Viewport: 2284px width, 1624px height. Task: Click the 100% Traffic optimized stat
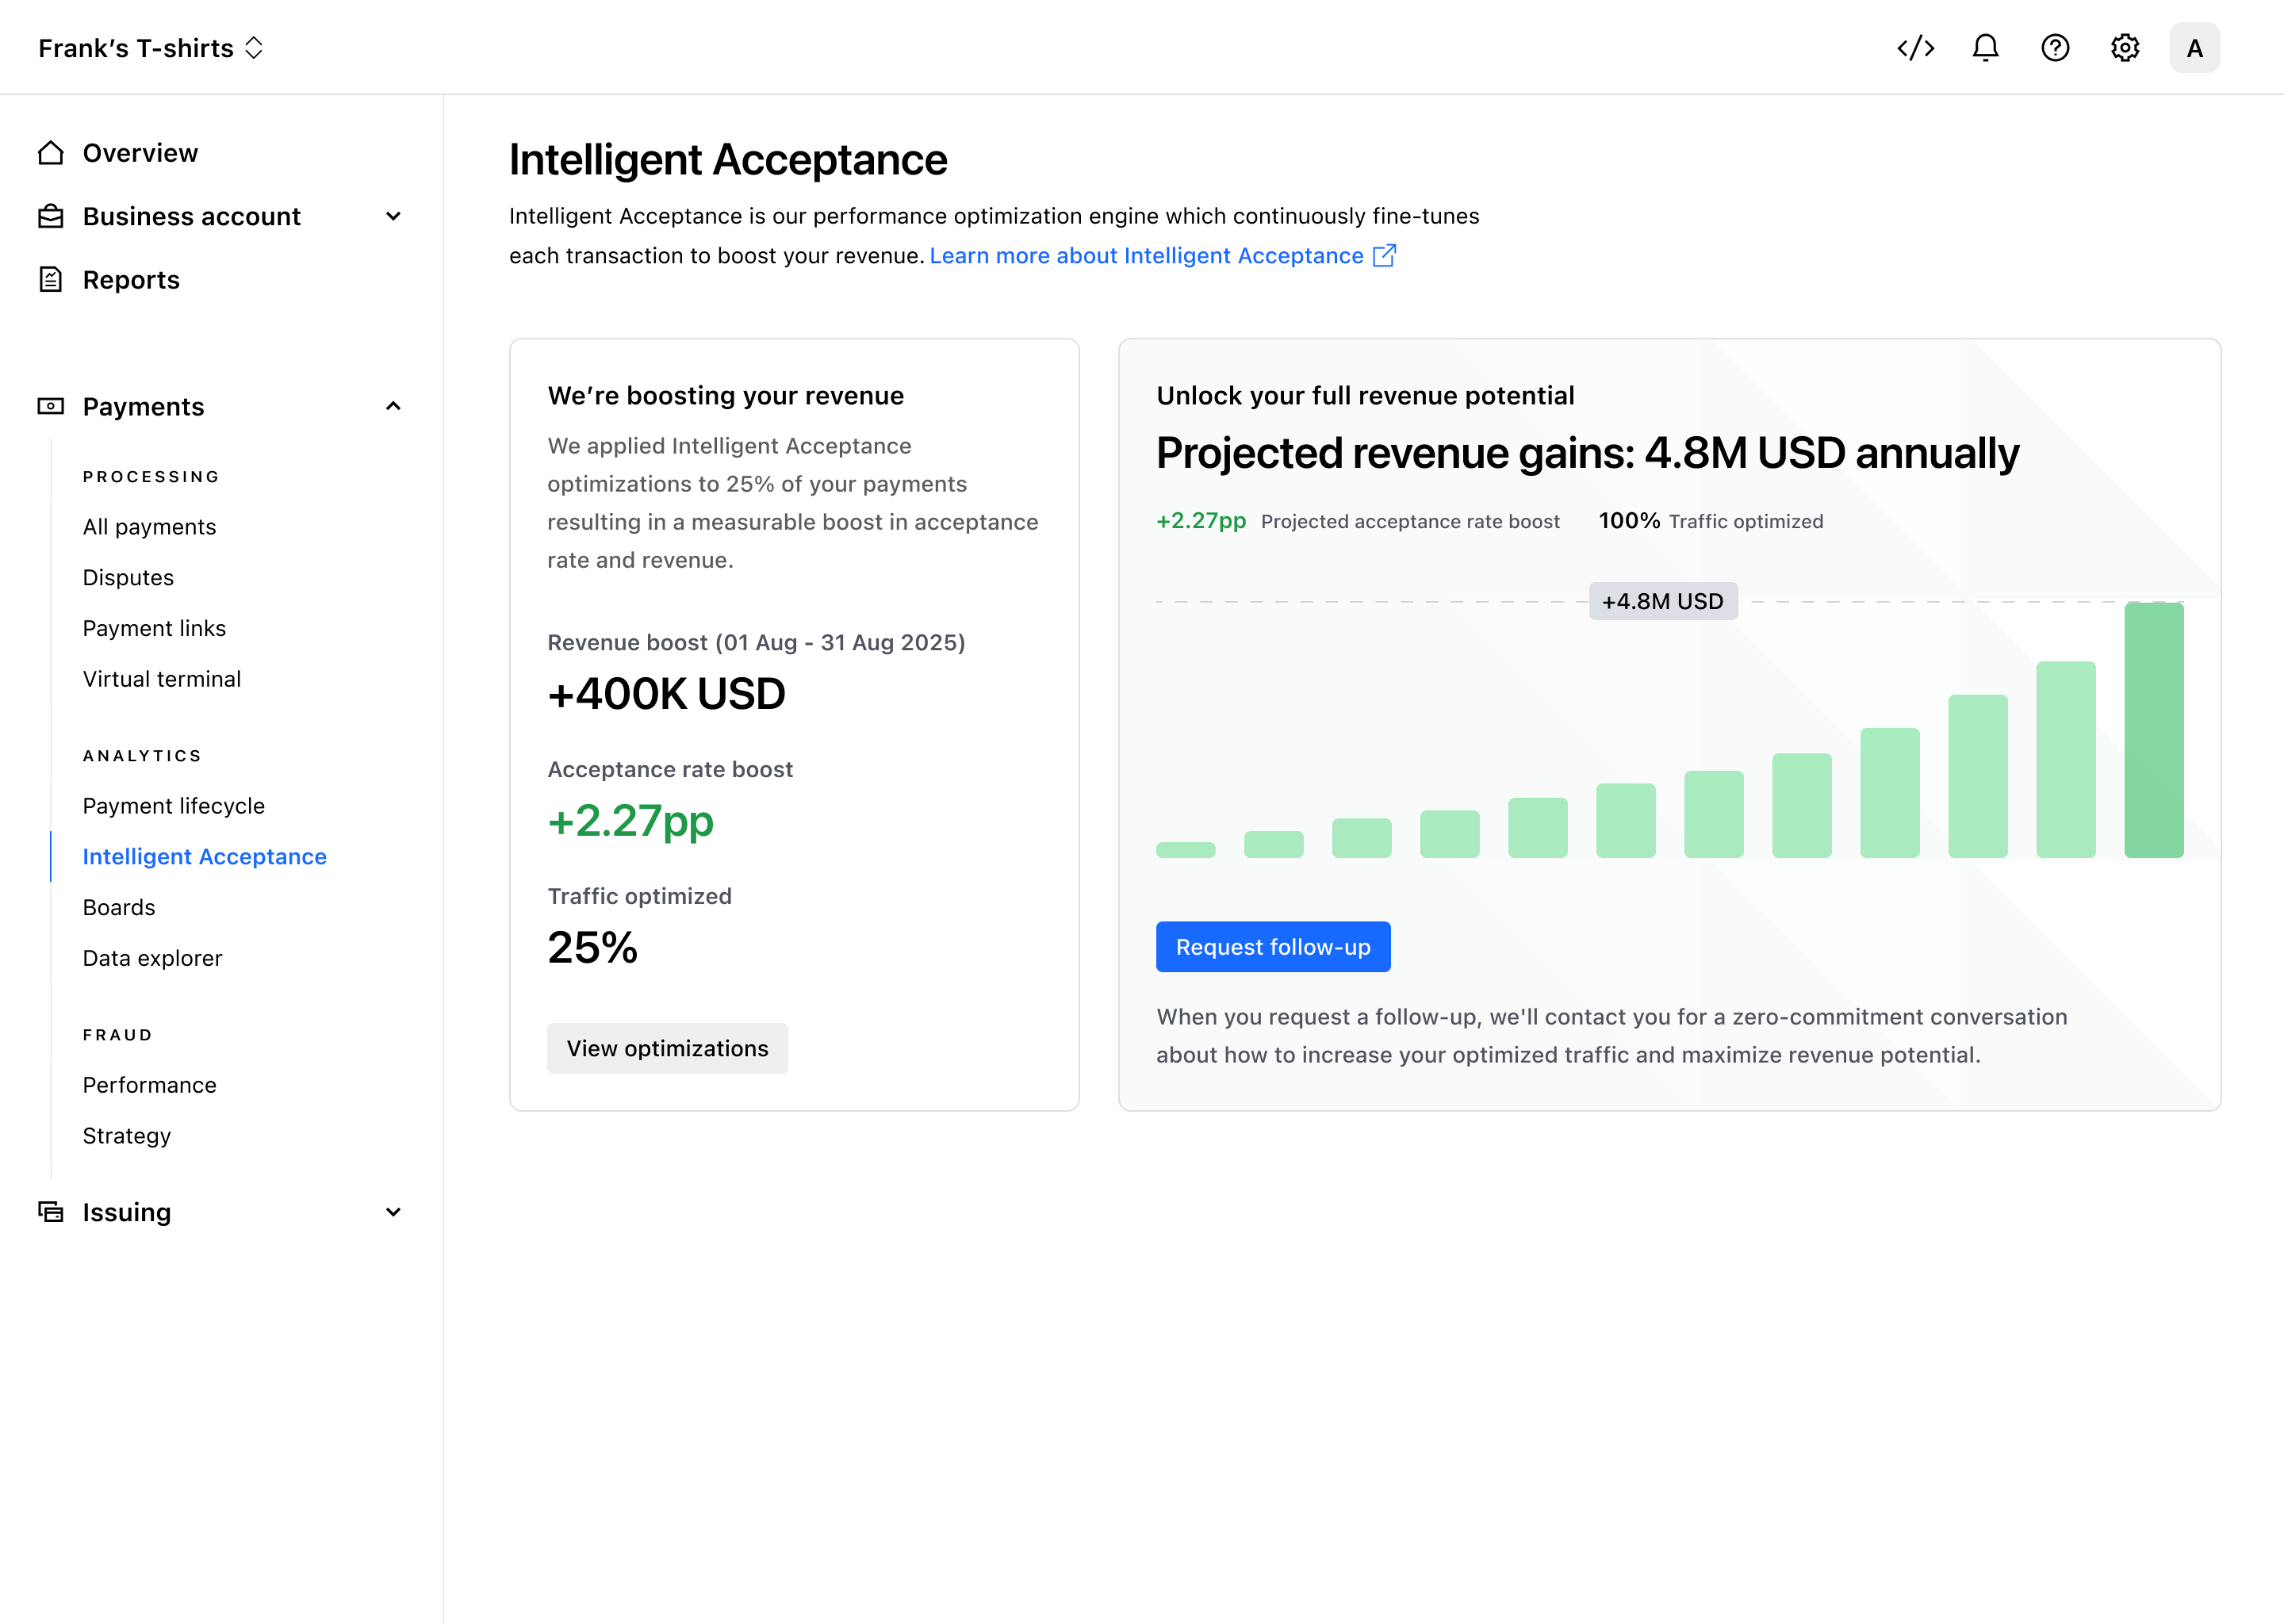[x=1710, y=521]
